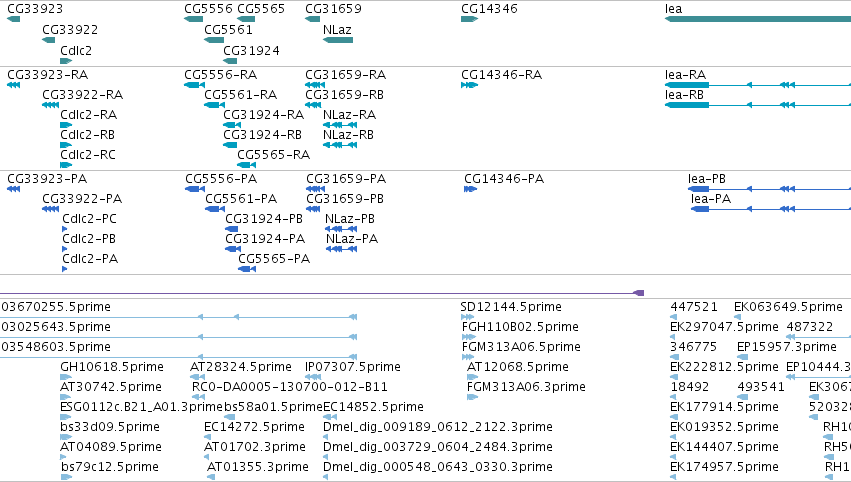Click the CG5556 gene label
This screenshot has height=482, width=851.
click(208, 9)
